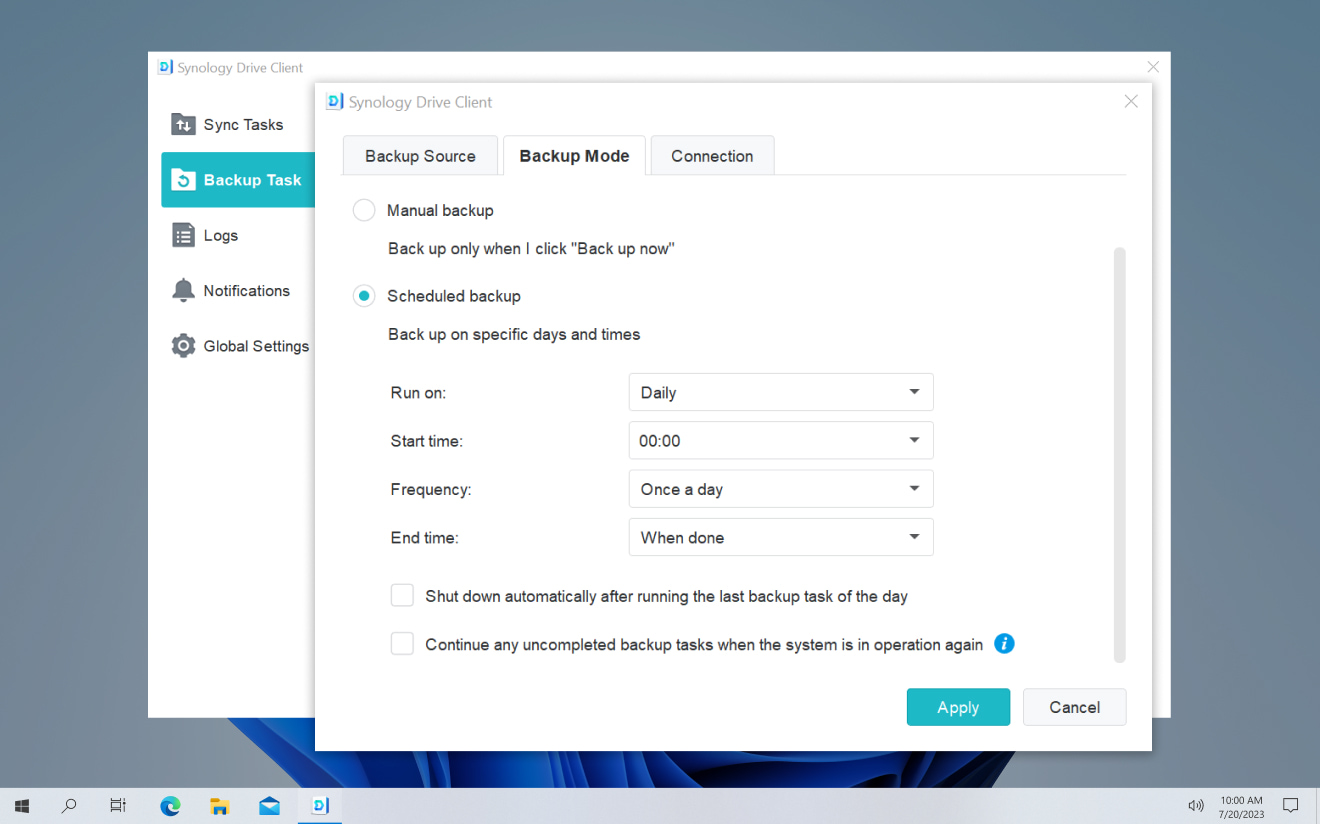The width and height of the screenshot is (1320, 824).
Task: Open the Run on dropdown showing Daily
Action: pos(780,392)
